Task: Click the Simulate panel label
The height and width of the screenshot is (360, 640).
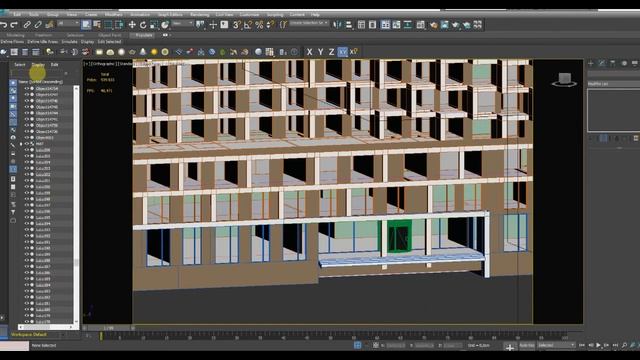Action: 69,42
